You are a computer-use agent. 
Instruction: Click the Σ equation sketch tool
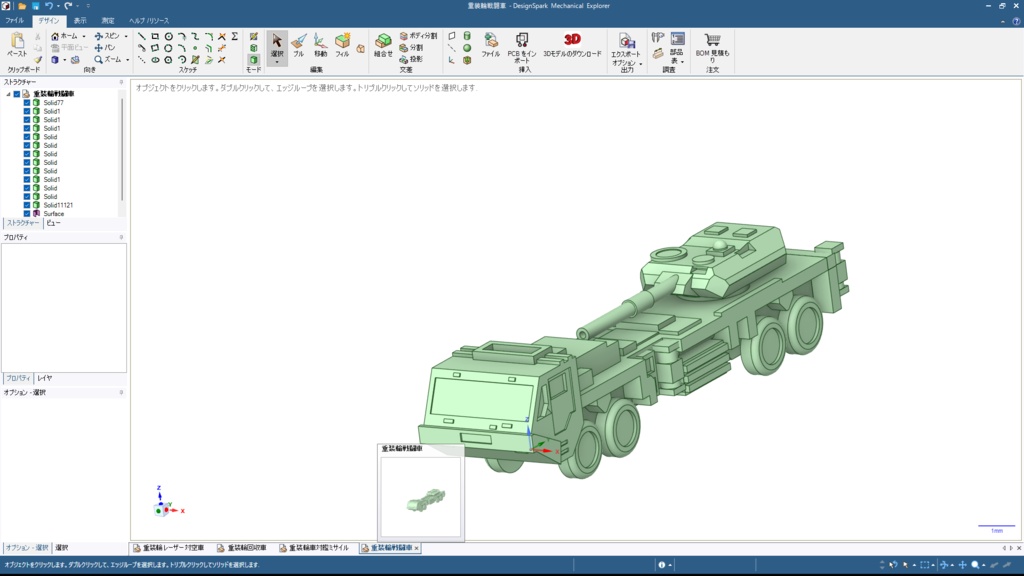click(x=234, y=37)
